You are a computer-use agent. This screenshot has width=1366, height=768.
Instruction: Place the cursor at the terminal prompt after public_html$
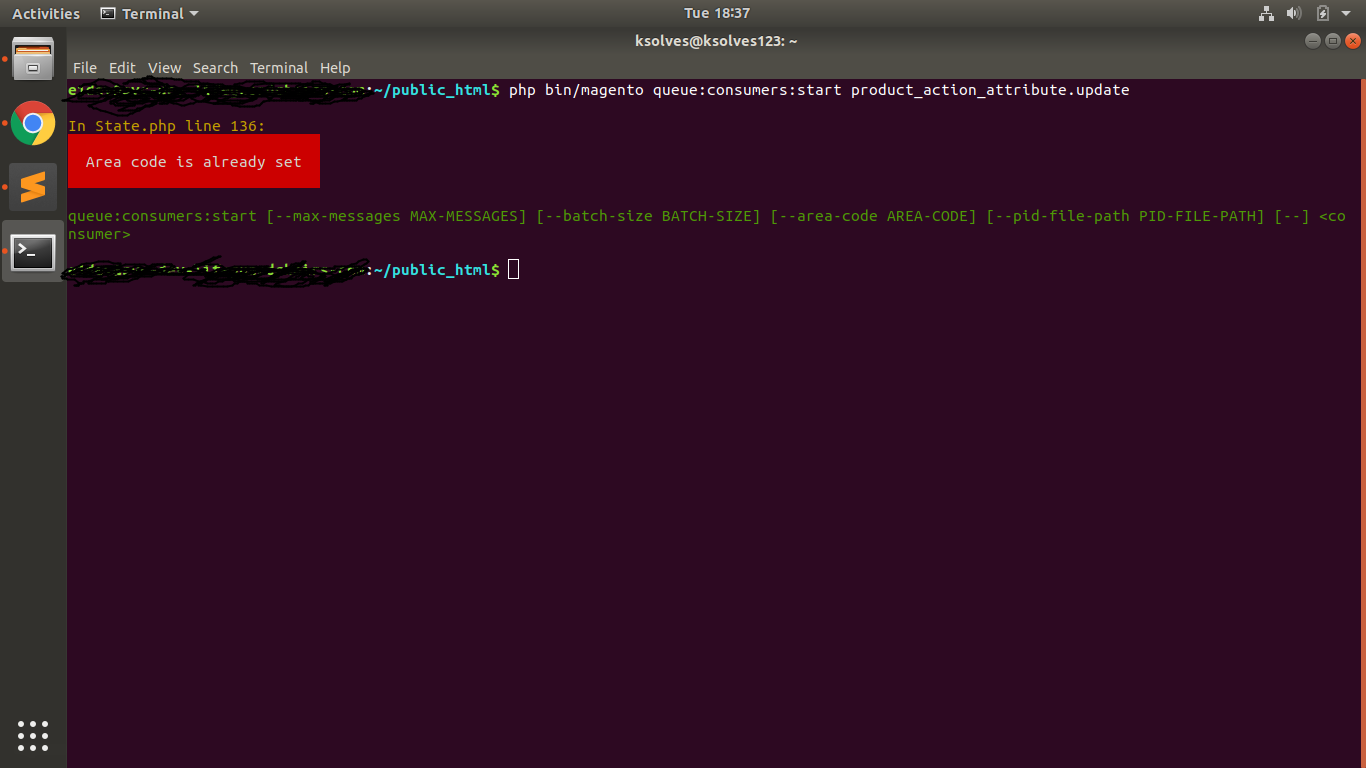pos(513,269)
